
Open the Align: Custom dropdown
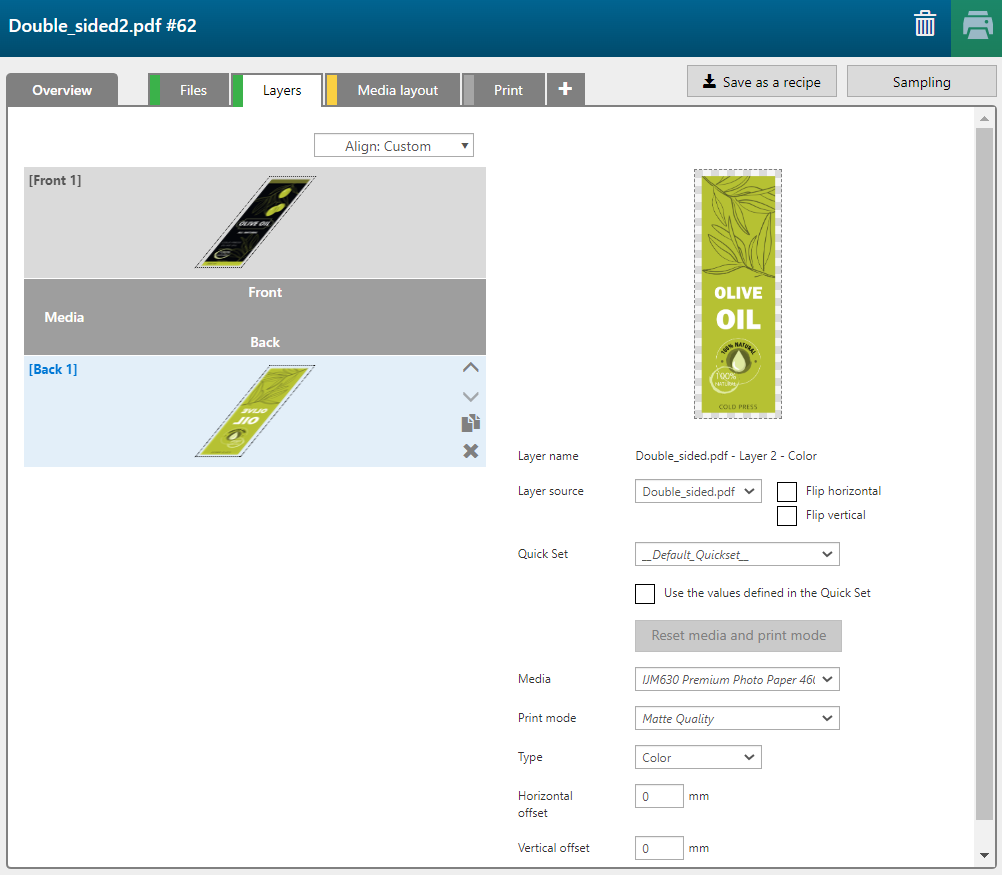[394, 146]
